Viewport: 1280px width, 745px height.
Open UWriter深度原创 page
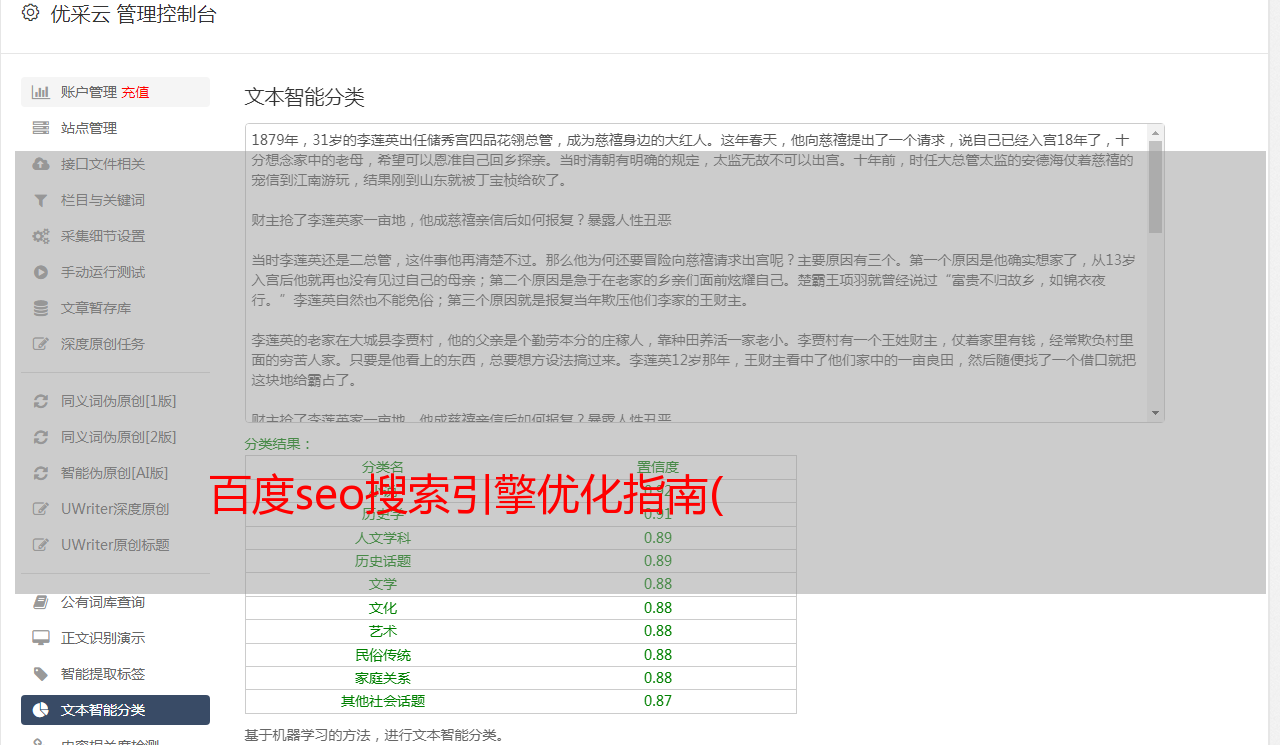(x=115, y=509)
